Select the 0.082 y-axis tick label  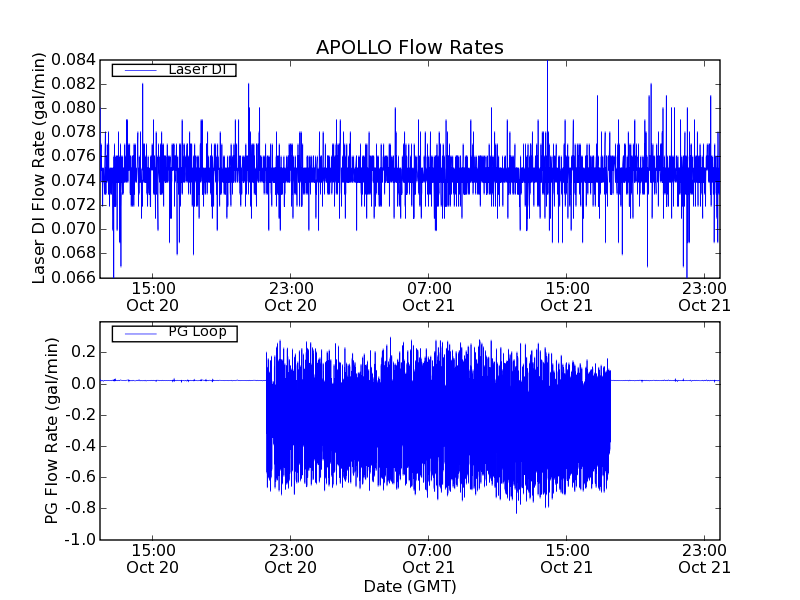coord(73,84)
